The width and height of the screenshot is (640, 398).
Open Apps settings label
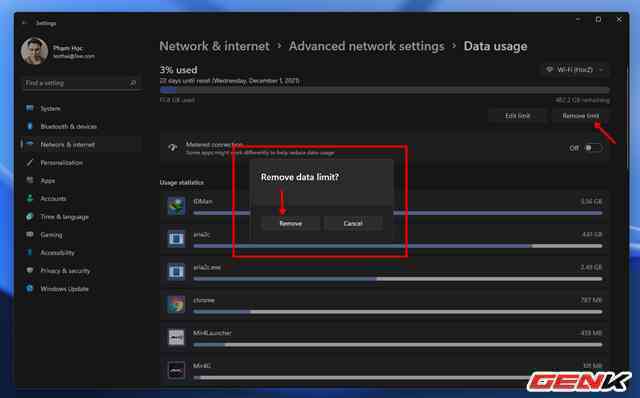point(47,180)
